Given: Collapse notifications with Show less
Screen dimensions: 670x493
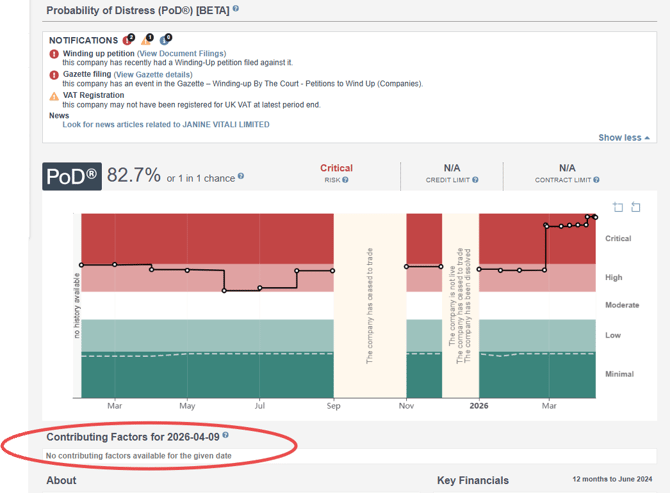Looking at the screenshot, I should click(x=624, y=137).
